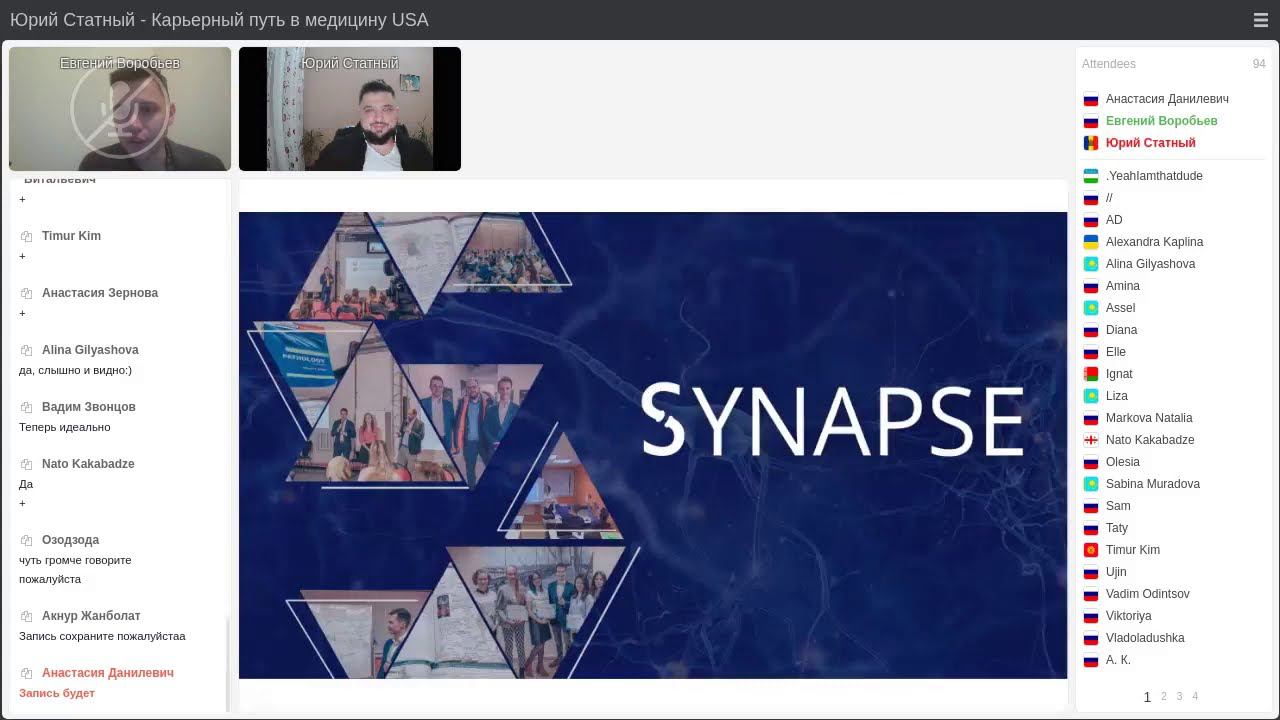Select attendee Diana
Screen dimensions: 1280x720
point(1121,330)
